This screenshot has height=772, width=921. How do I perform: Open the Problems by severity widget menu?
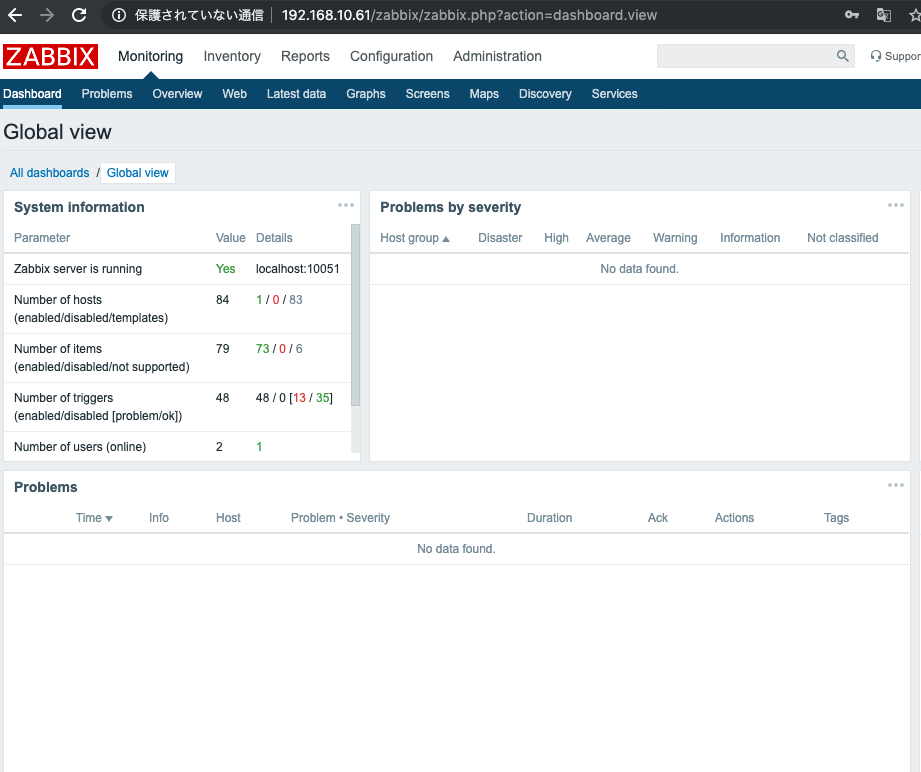pos(895,205)
